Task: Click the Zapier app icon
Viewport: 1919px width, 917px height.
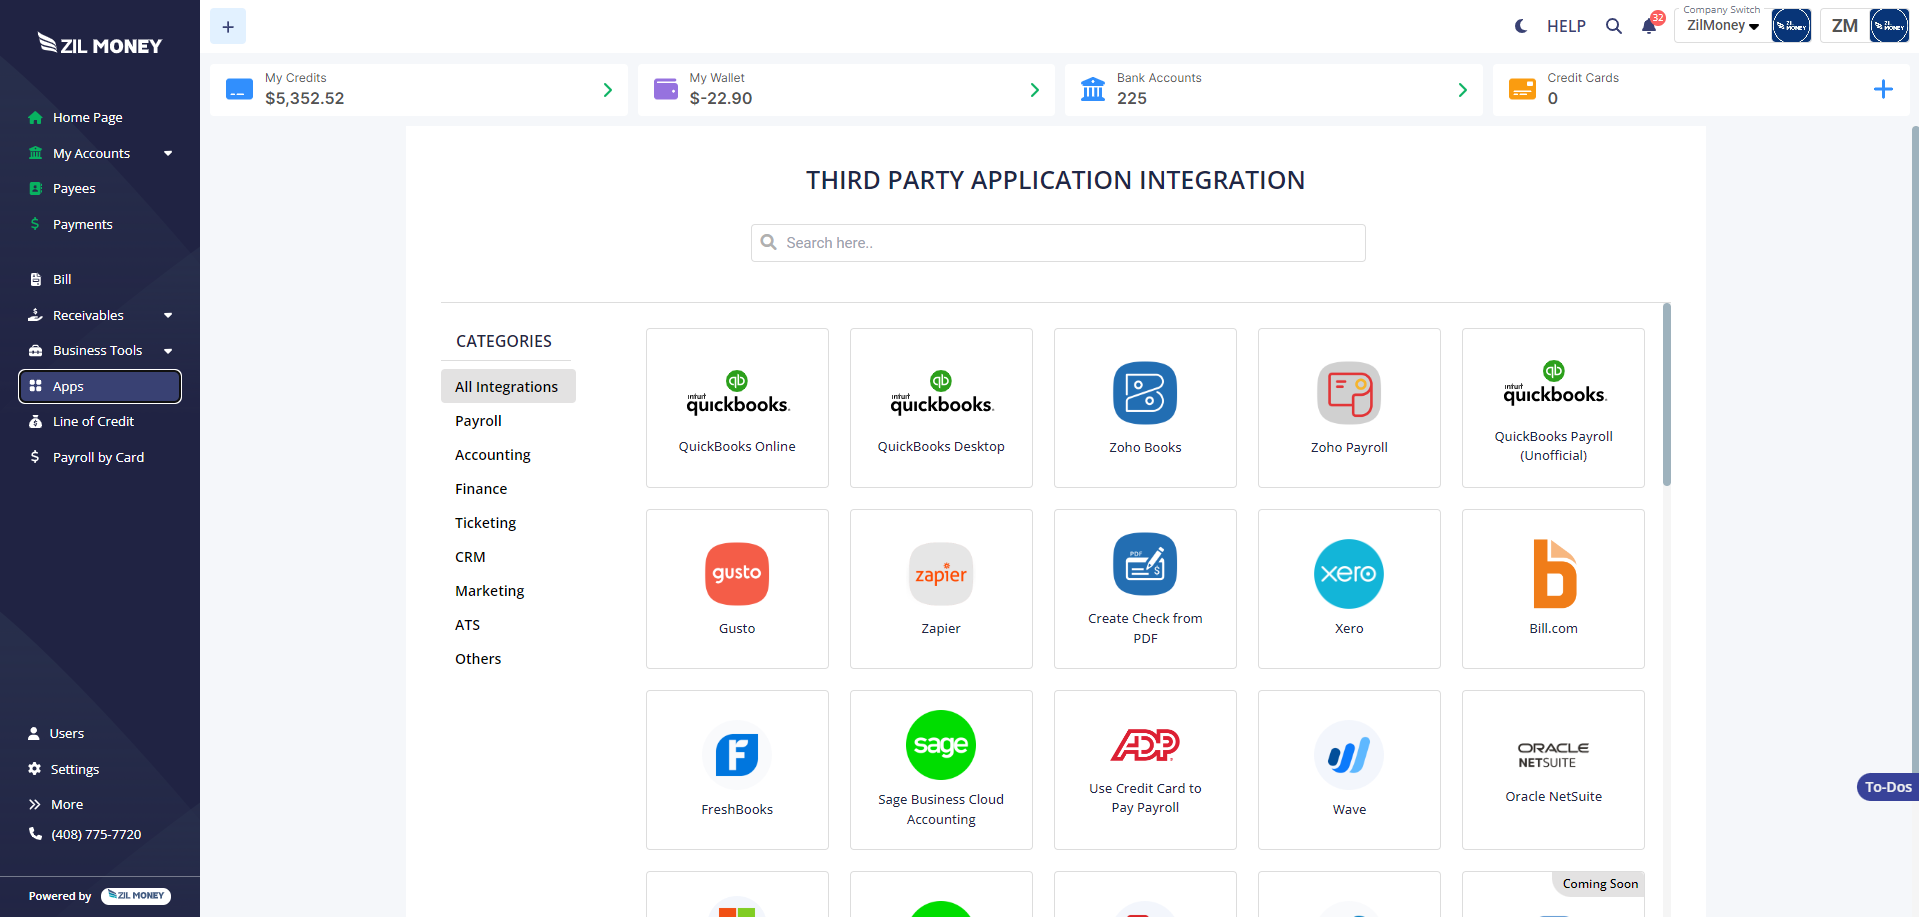Action: click(941, 574)
